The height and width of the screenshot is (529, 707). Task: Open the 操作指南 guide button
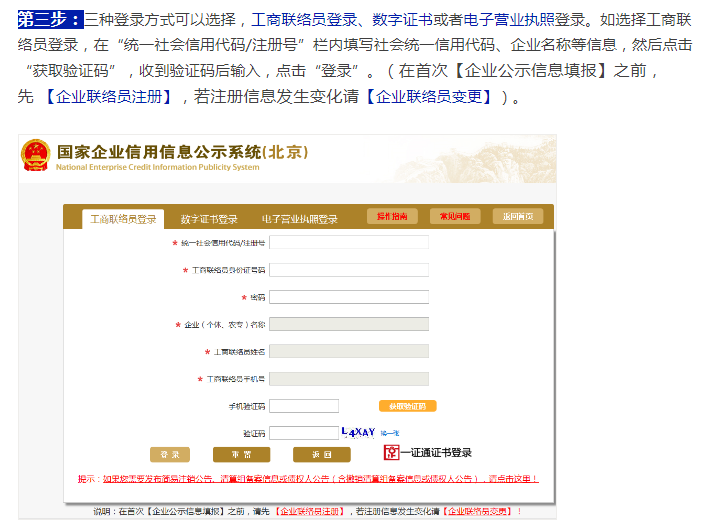(392, 217)
